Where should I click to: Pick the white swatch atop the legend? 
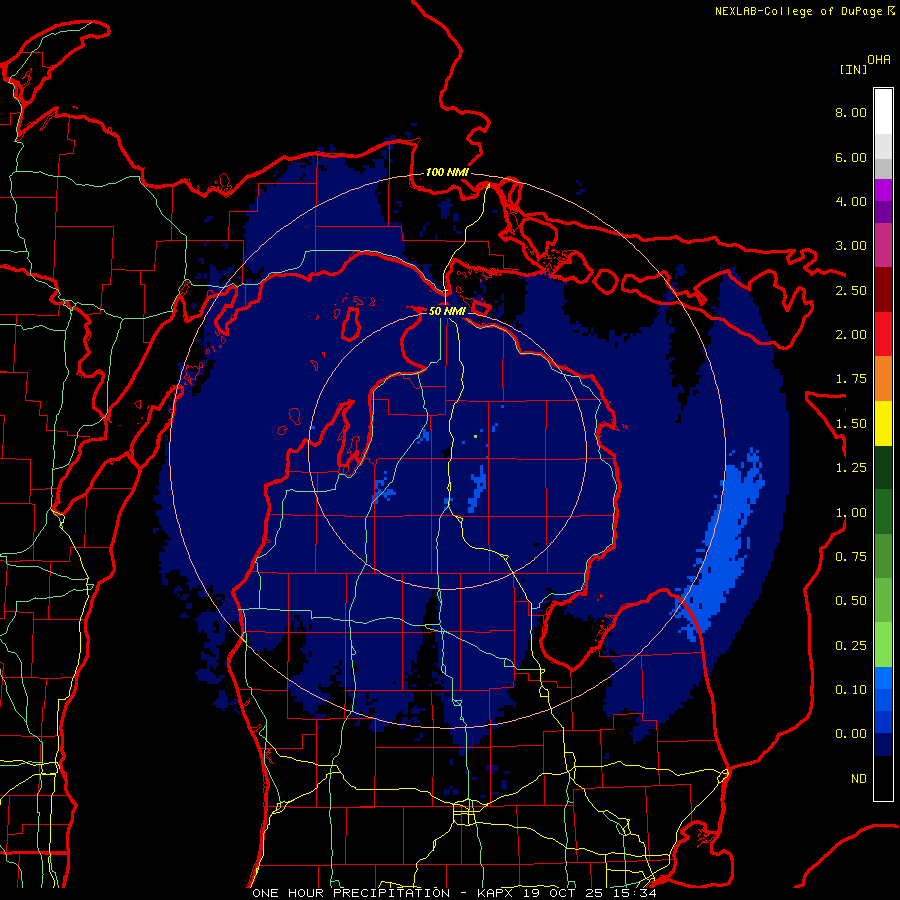(x=883, y=111)
